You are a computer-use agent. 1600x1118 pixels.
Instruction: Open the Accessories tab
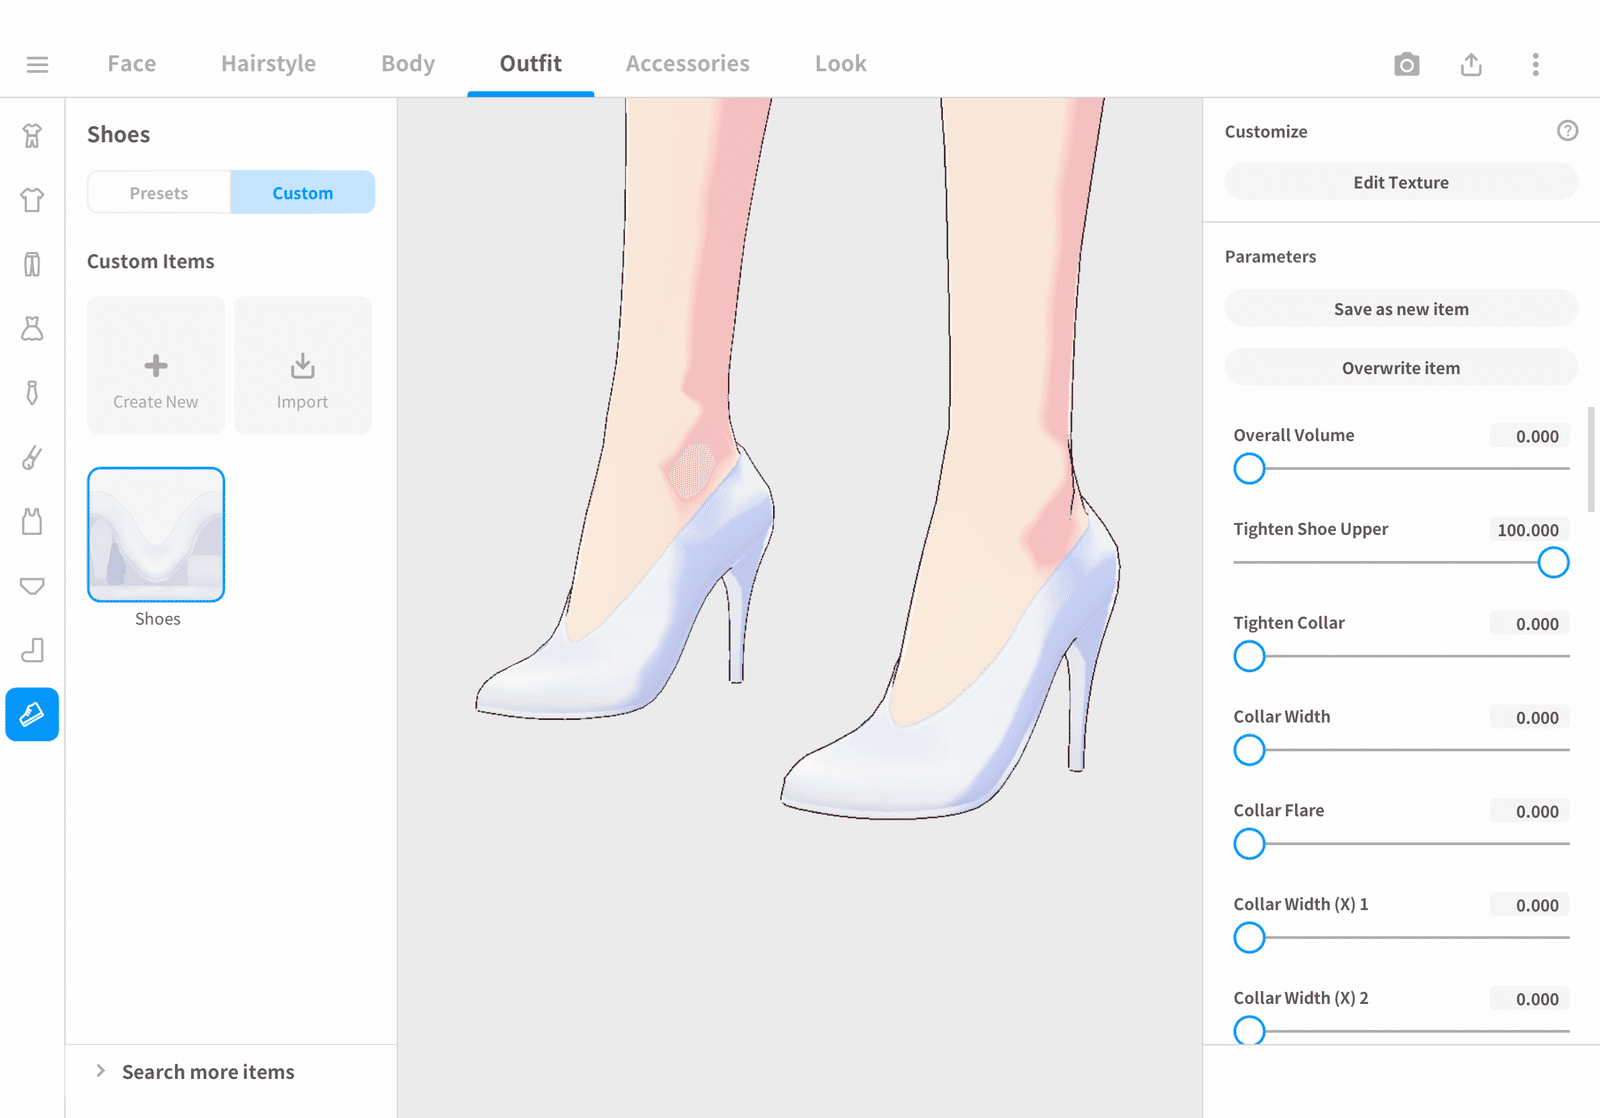(688, 64)
